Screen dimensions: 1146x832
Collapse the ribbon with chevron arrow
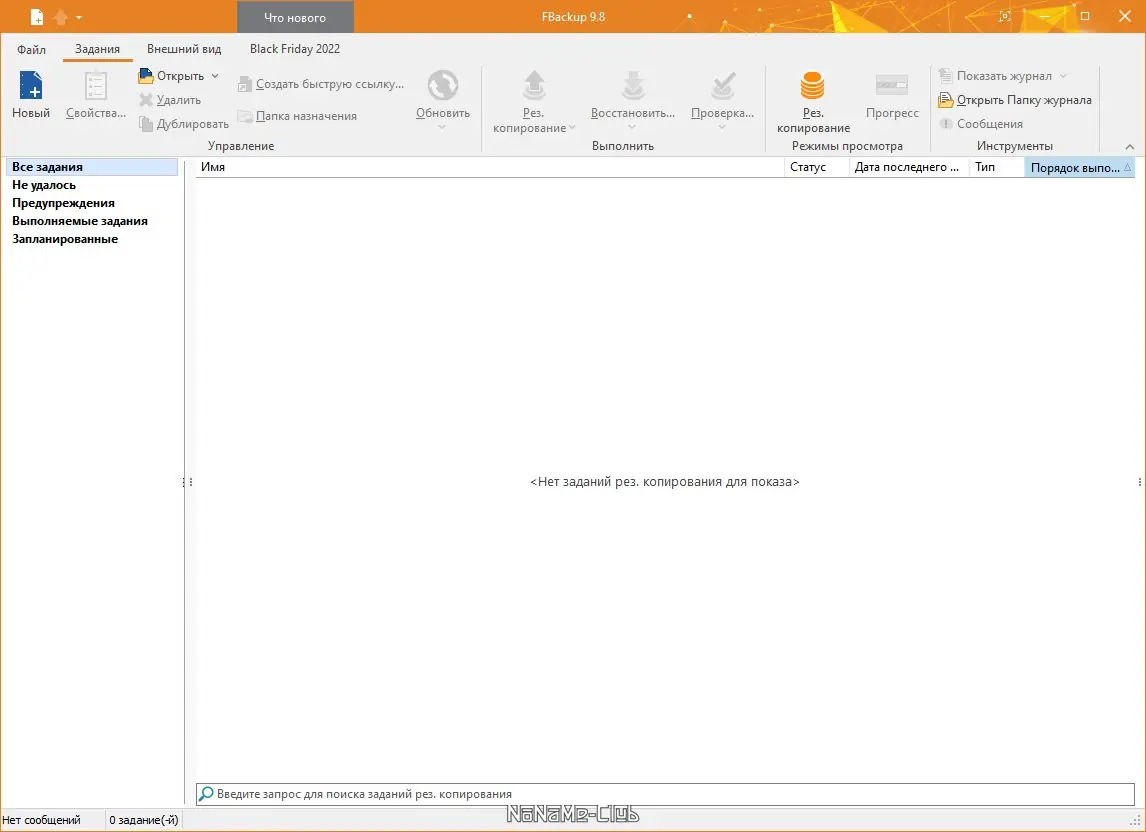point(1130,146)
